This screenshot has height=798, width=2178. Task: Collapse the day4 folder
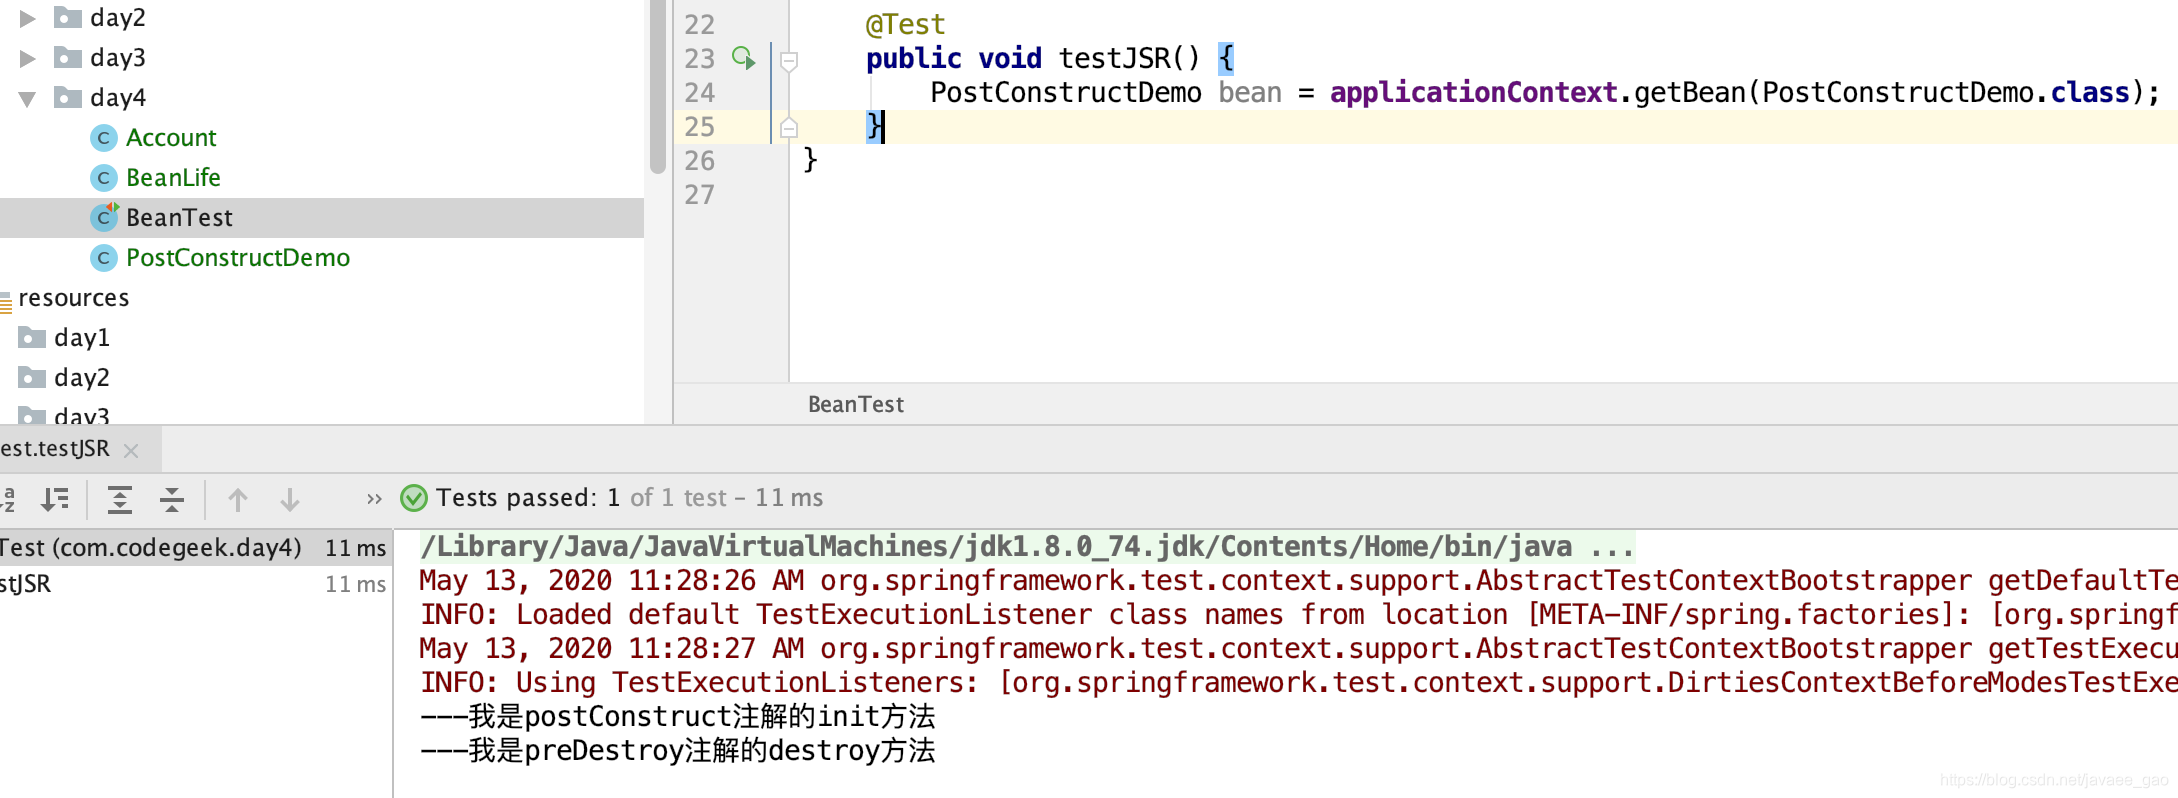click(x=28, y=98)
